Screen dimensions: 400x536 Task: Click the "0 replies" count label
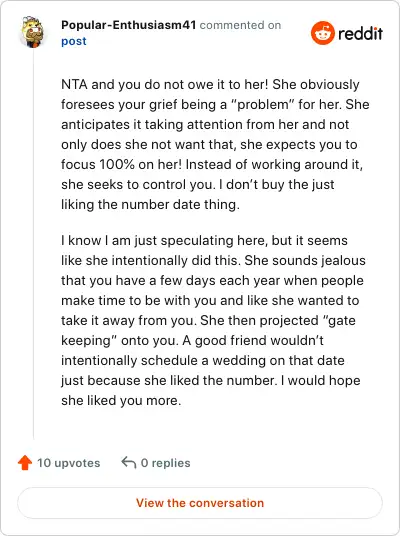point(165,463)
